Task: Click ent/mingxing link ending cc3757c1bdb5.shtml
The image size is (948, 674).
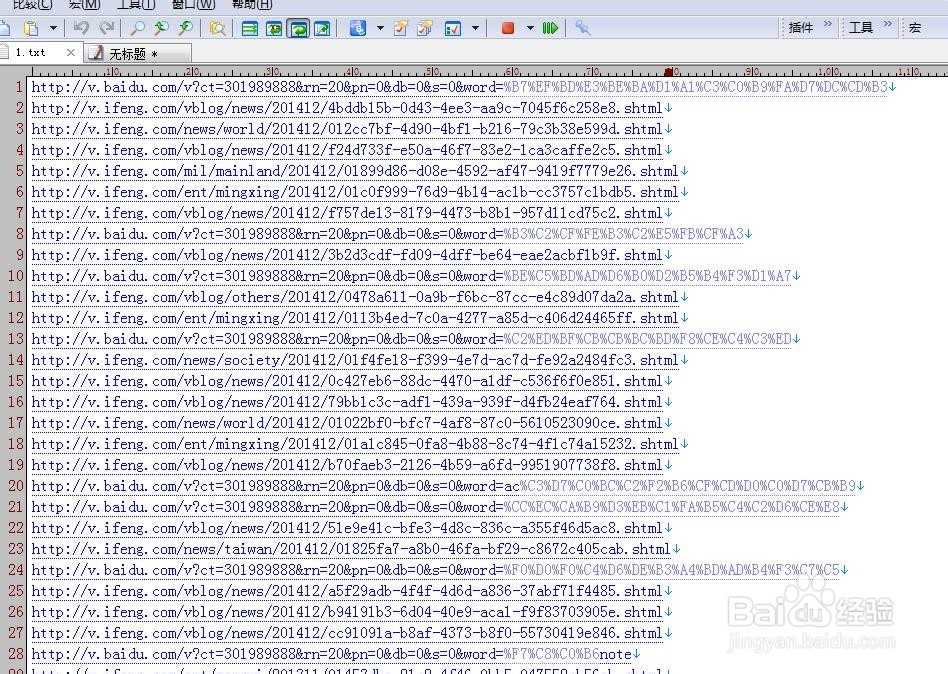Action: pyautogui.click(x=355, y=192)
